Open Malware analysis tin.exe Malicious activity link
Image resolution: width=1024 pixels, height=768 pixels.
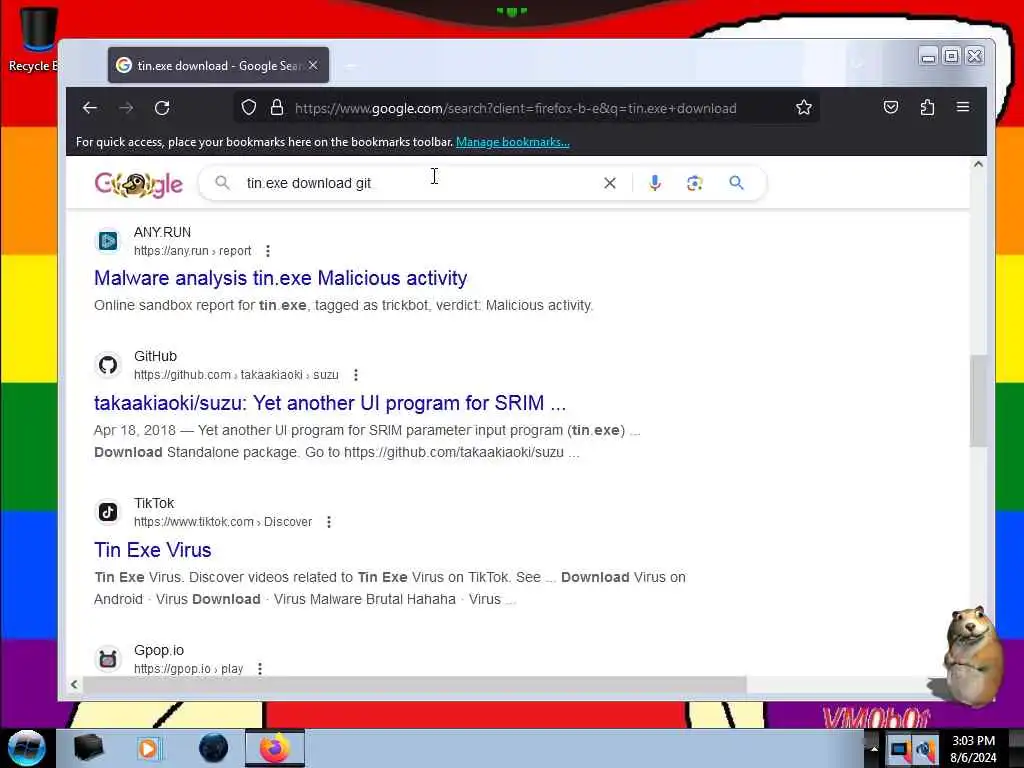[280, 278]
